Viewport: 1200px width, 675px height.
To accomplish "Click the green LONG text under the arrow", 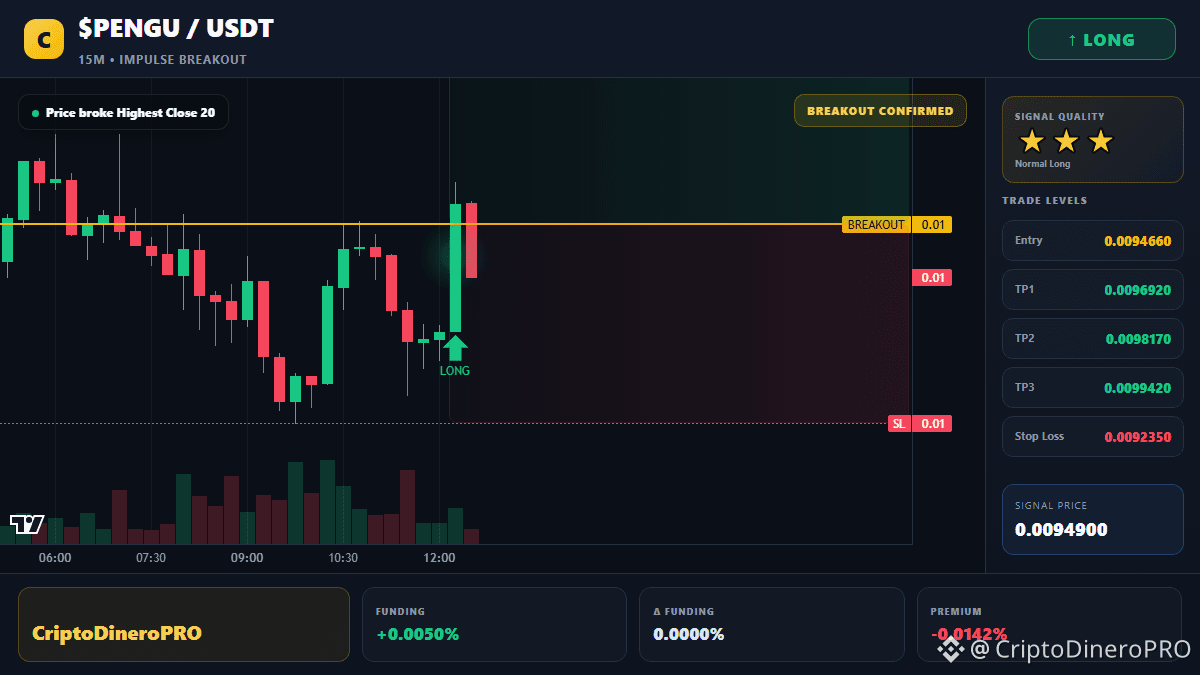I will [455, 371].
